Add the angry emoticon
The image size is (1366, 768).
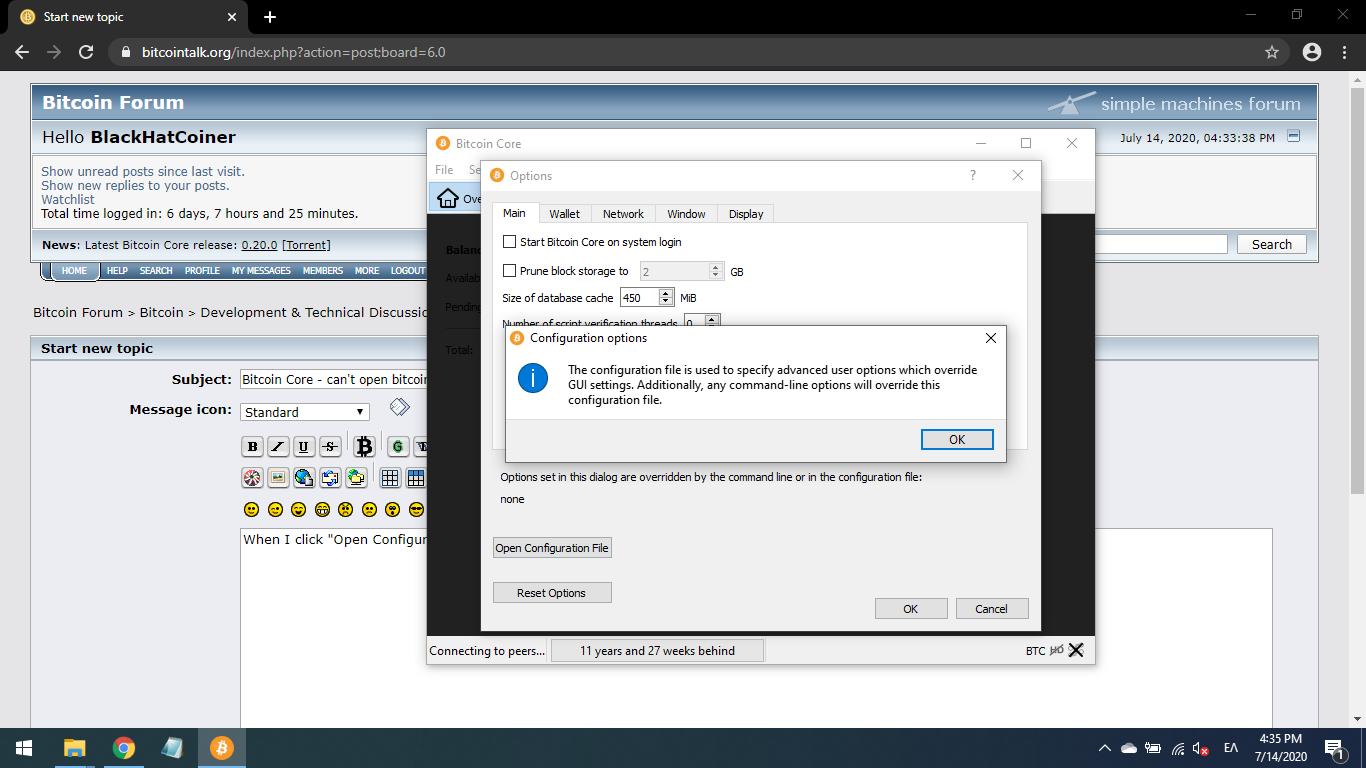tap(346, 510)
